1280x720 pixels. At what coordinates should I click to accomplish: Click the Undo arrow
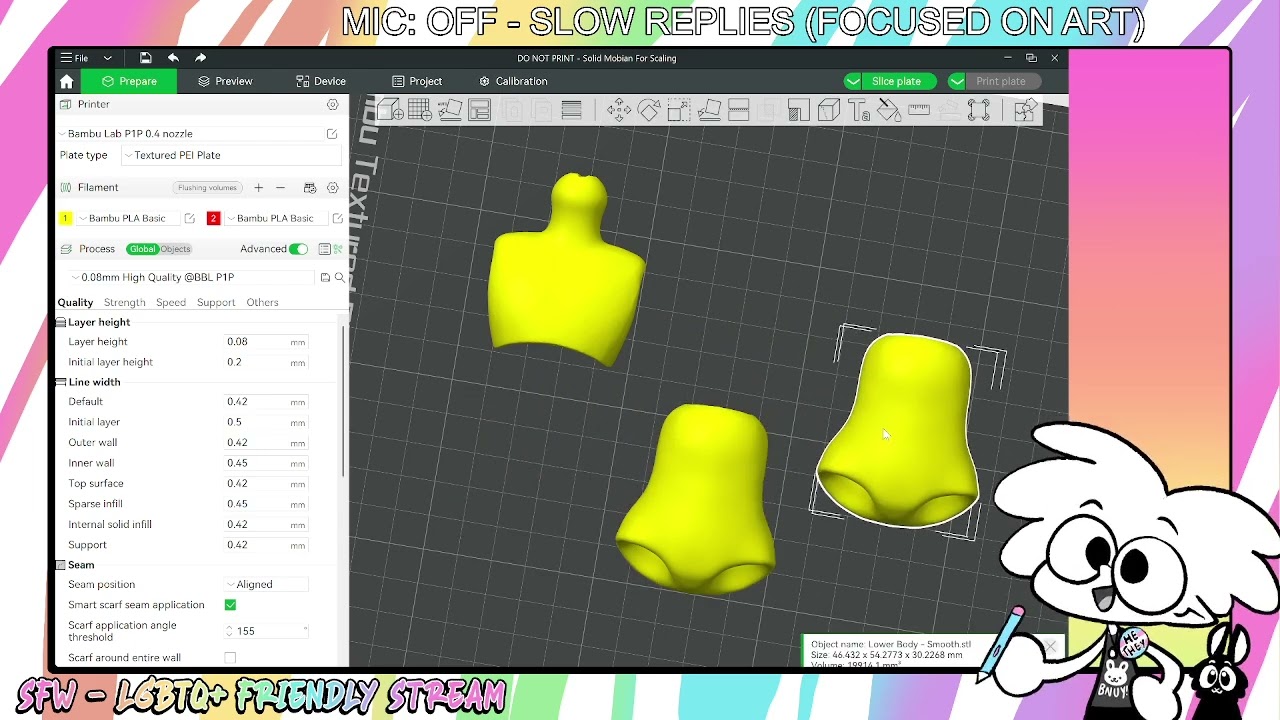[x=173, y=58]
